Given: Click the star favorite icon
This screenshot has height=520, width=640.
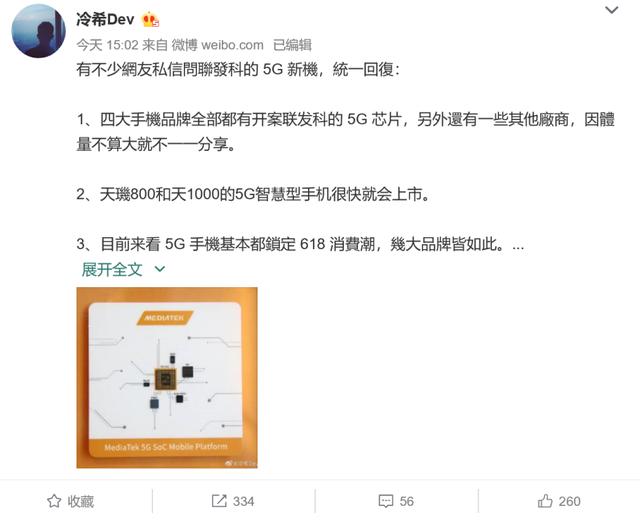Looking at the screenshot, I should tap(54, 501).
